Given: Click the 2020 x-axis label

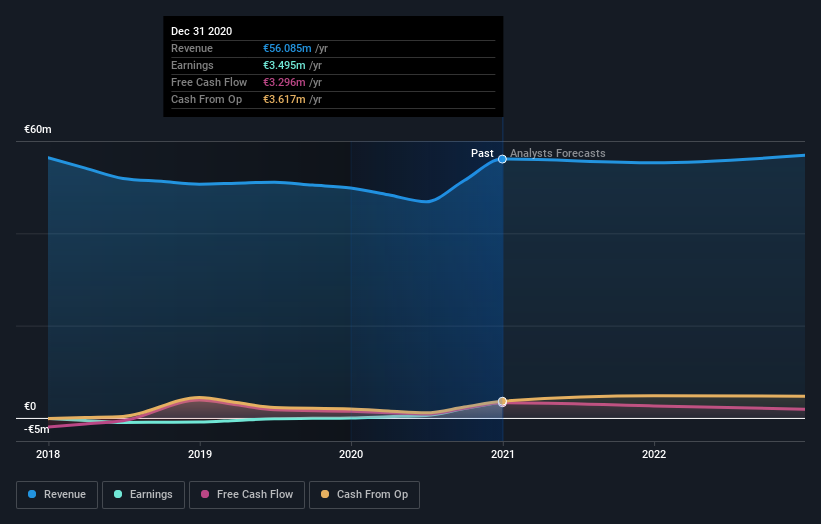Looking at the screenshot, I should (351, 454).
